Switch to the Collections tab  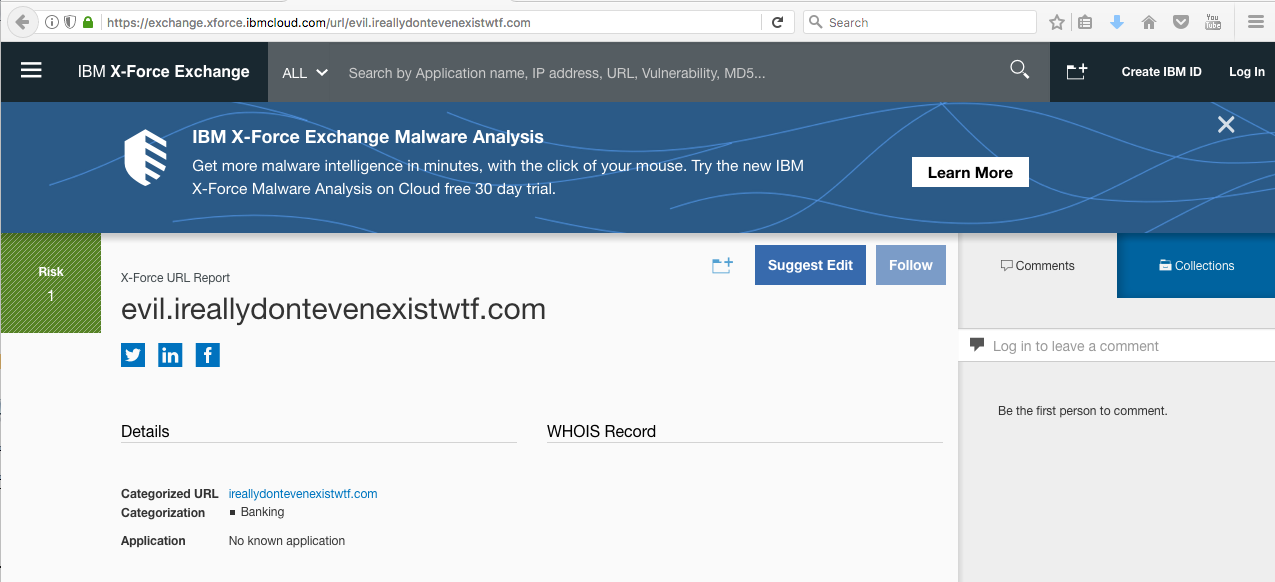point(1196,266)
